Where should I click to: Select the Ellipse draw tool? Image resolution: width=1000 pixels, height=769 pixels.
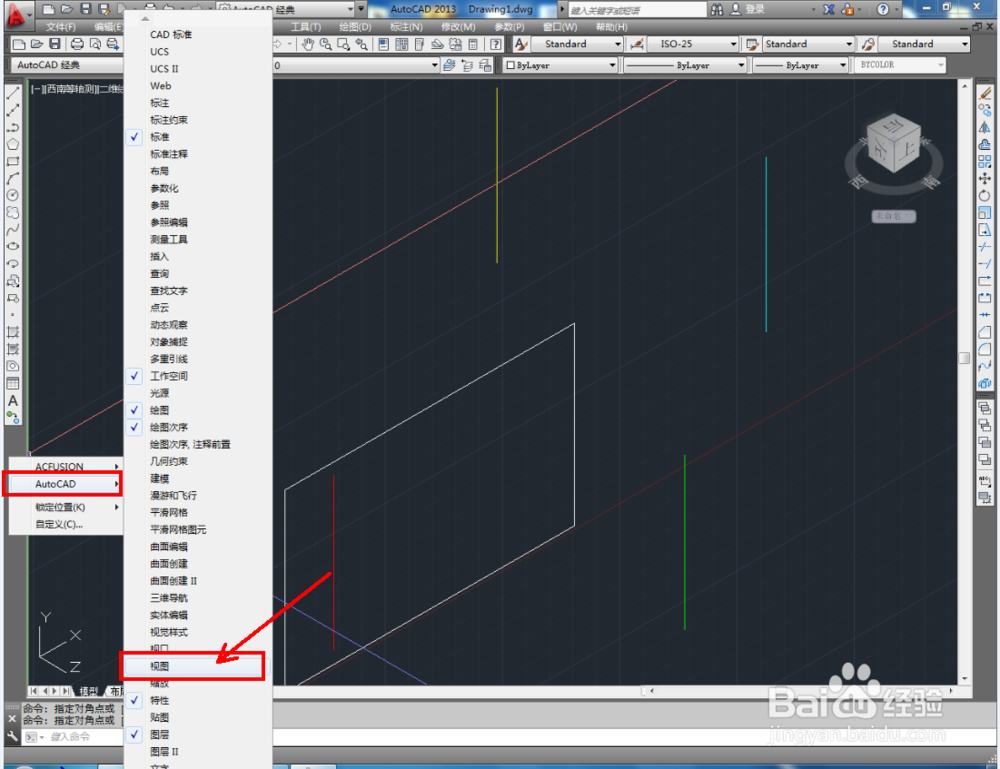coord(13,247)
